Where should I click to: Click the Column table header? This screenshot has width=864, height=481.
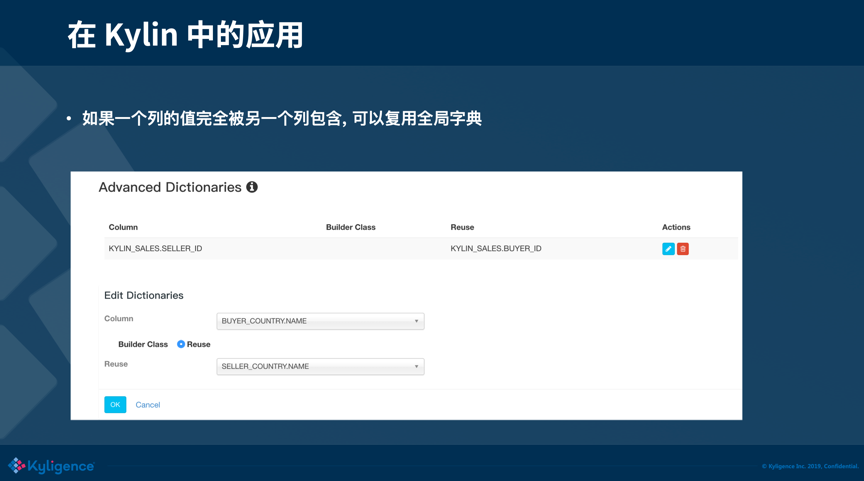(123, 227)
